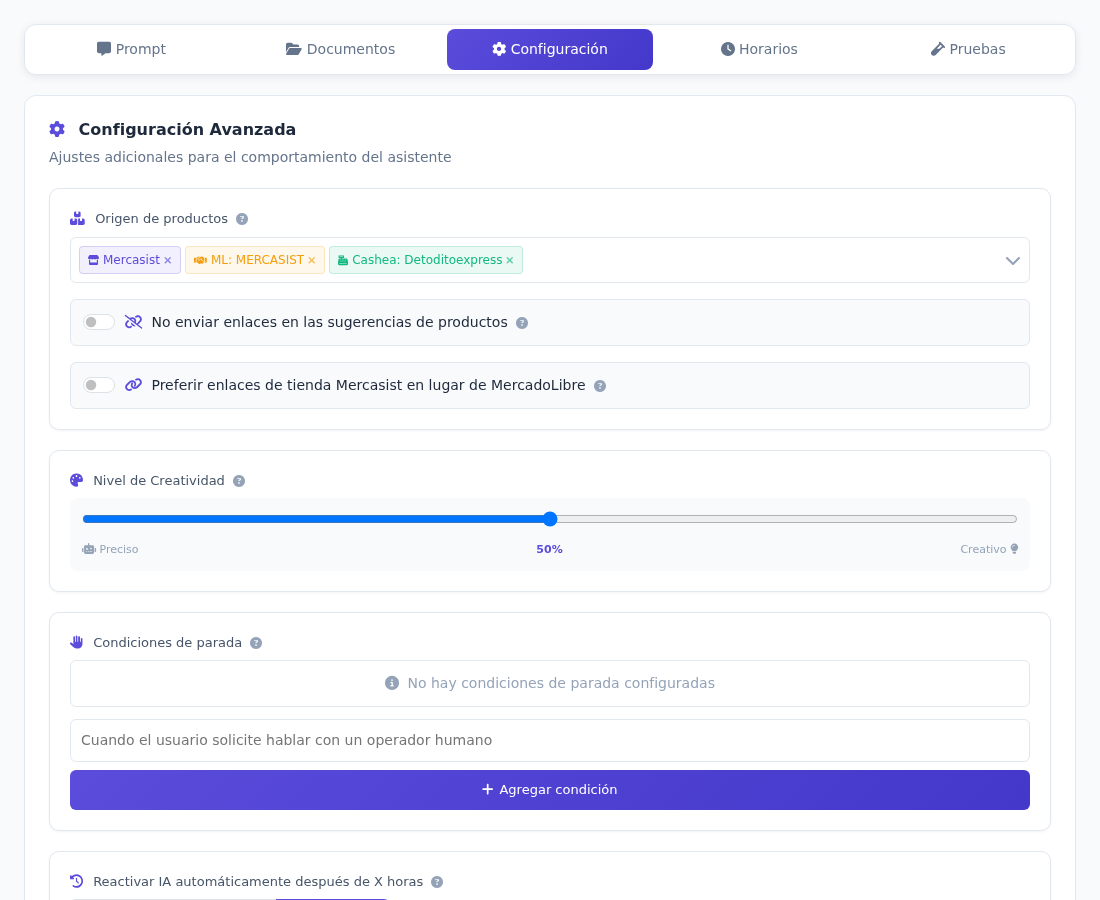Click the Agregar condición button
This screenshot has width=1100, height=900.
pyautogui.click(x=549, y=790)
